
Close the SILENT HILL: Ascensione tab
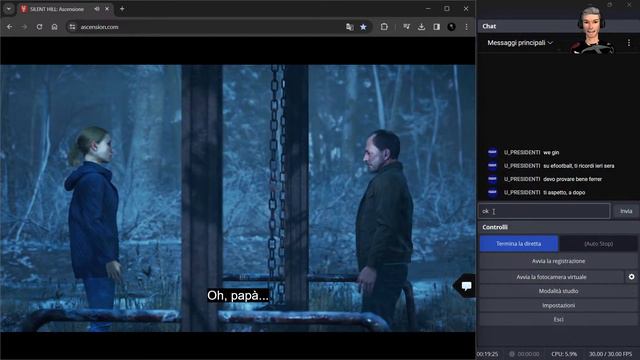[x=107, y=9]
